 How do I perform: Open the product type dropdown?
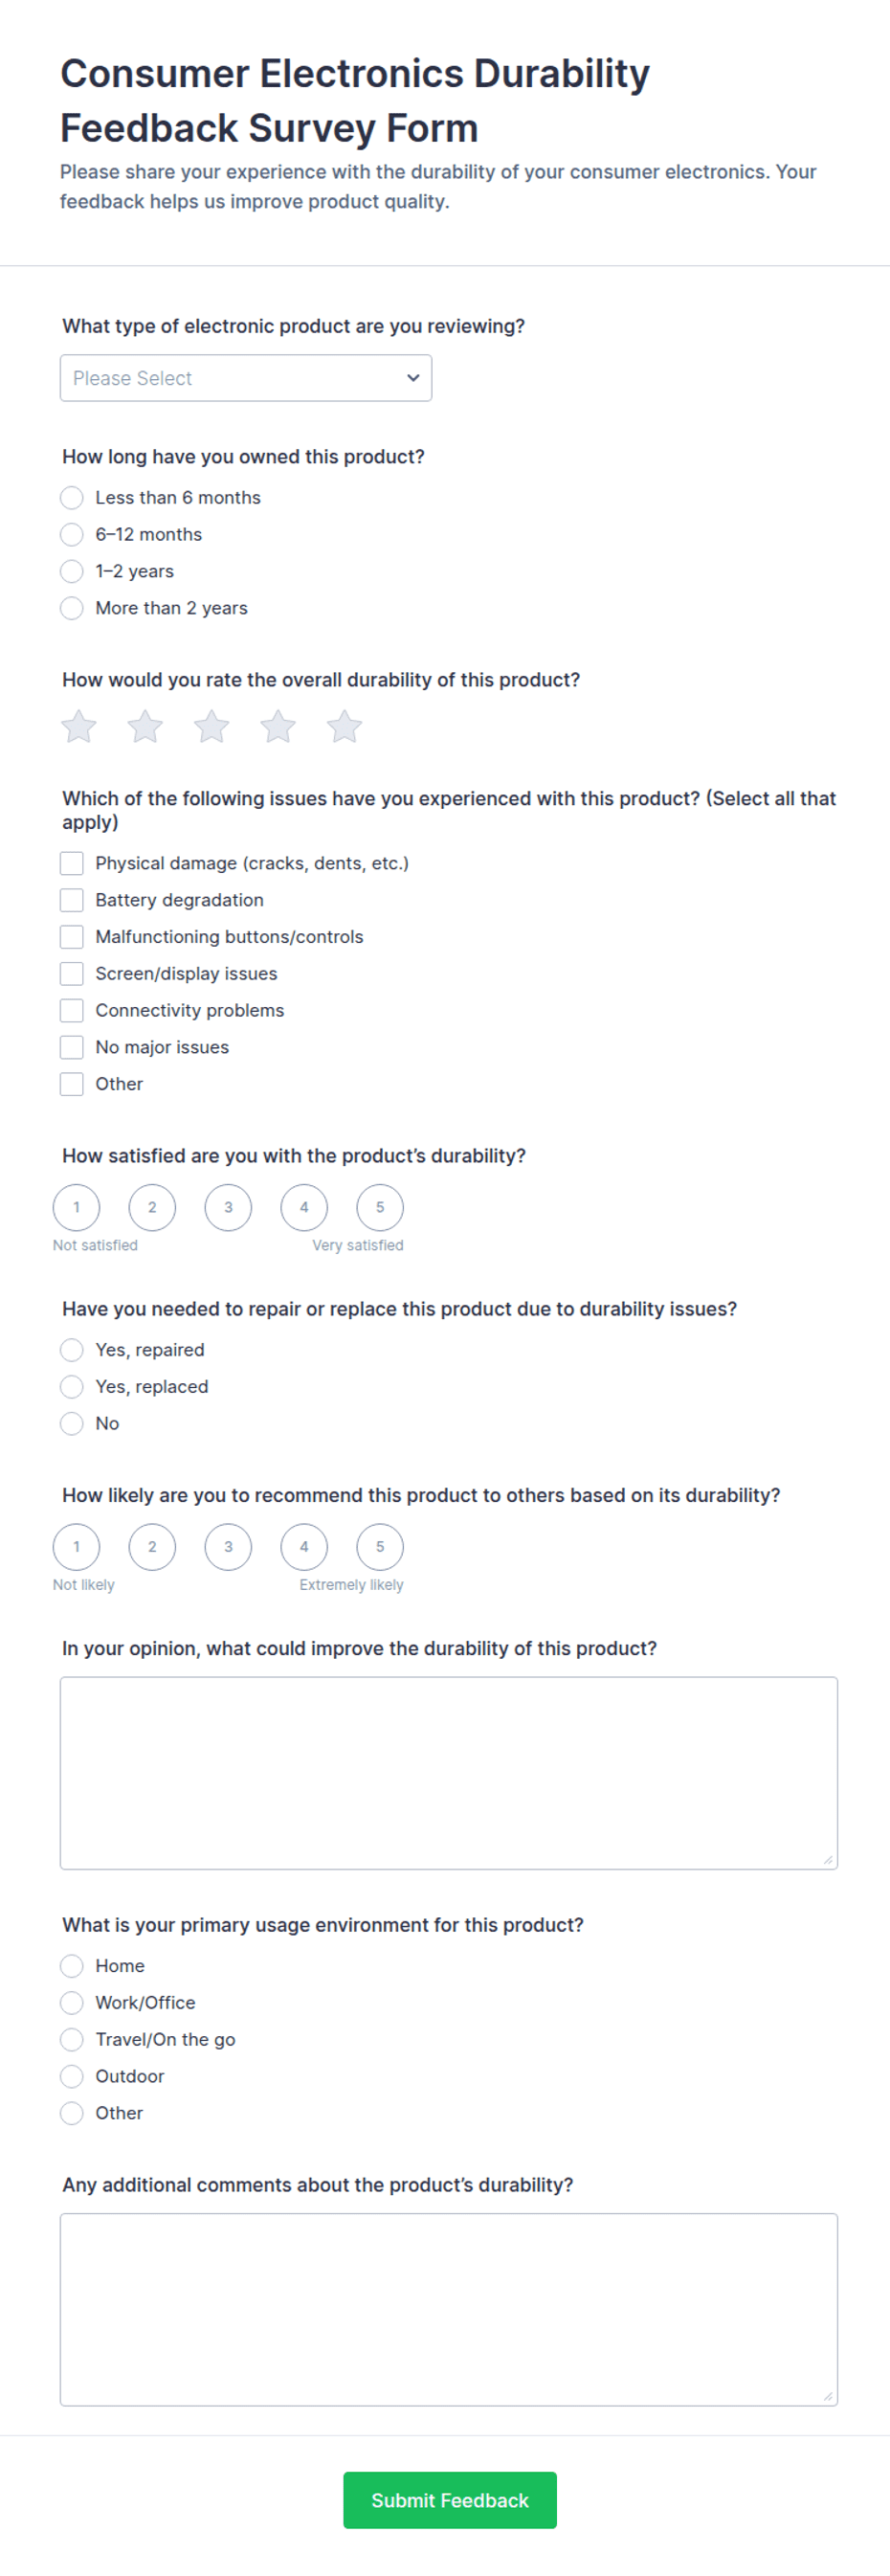[246, 378]
